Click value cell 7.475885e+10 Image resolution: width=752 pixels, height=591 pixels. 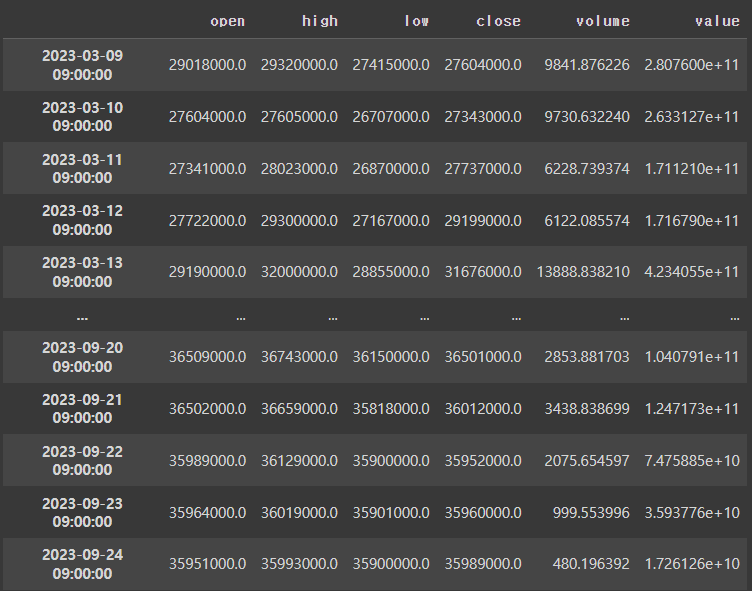coord(692,461)
